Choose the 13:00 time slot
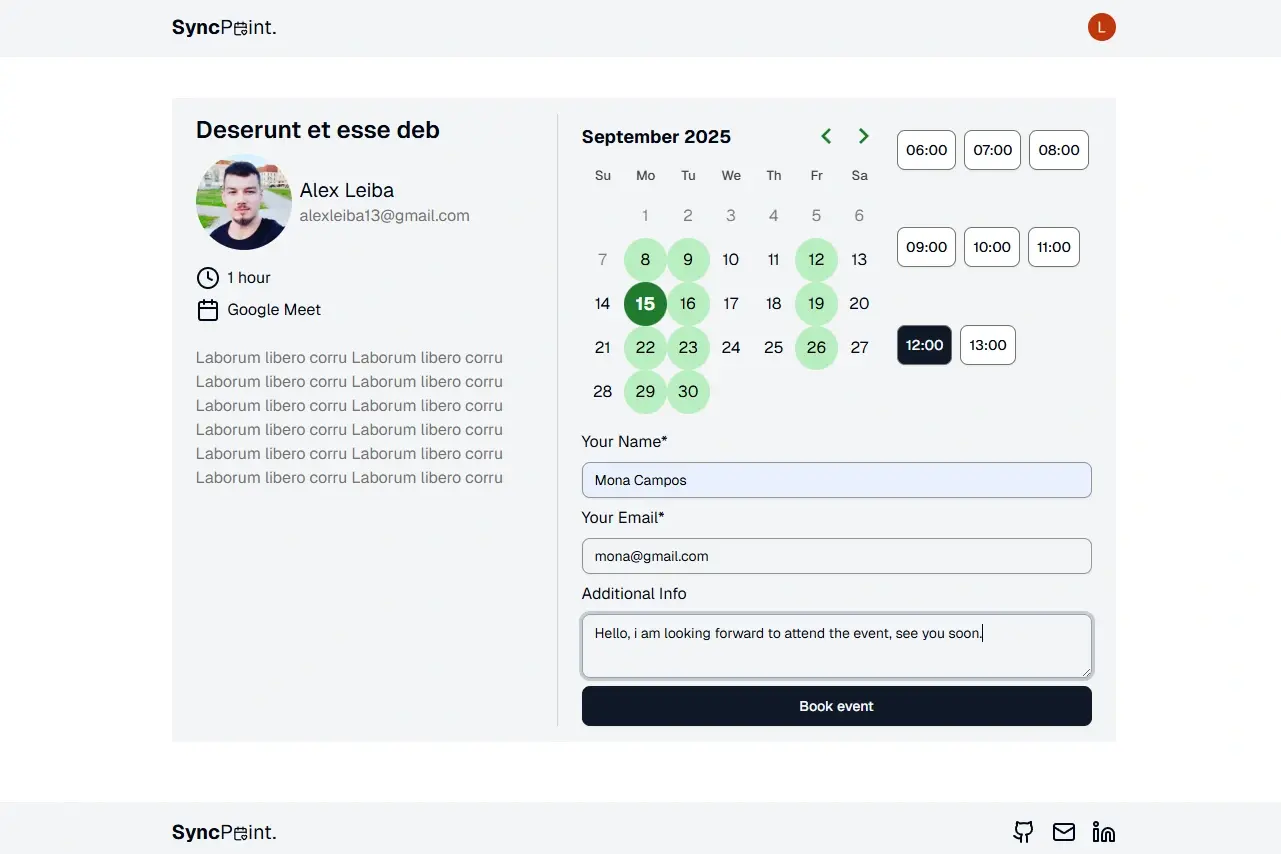 987,345
